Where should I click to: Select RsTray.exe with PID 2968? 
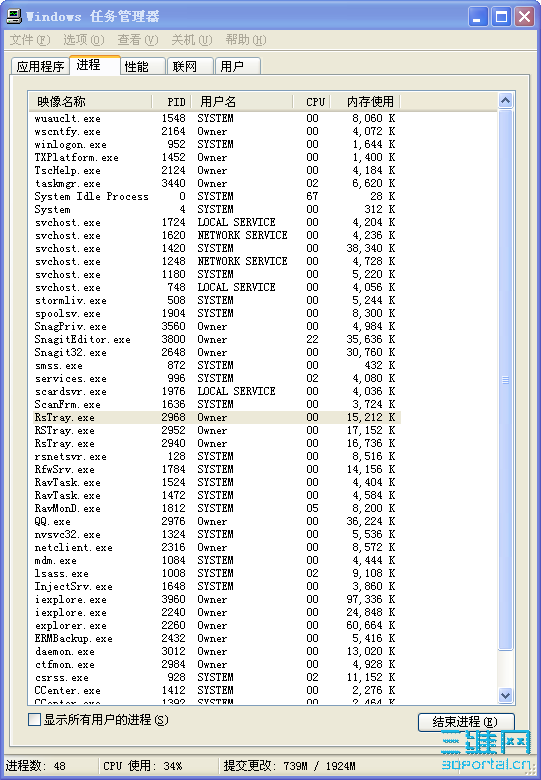217,417
